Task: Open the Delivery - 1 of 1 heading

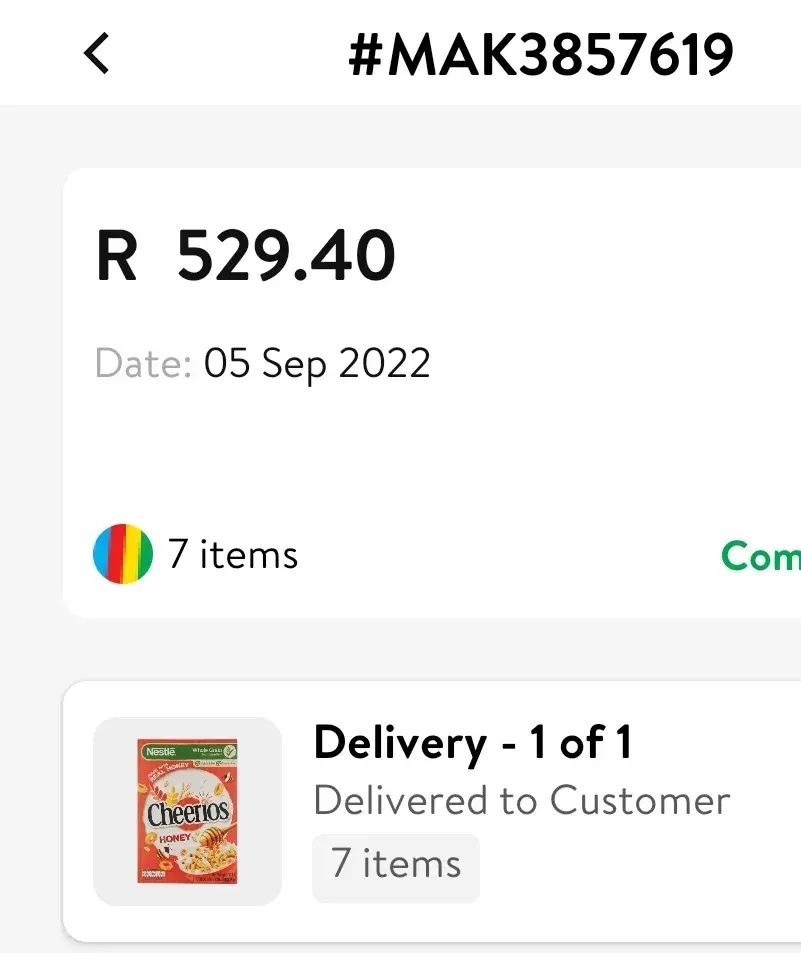Action: tap(473, 743)
